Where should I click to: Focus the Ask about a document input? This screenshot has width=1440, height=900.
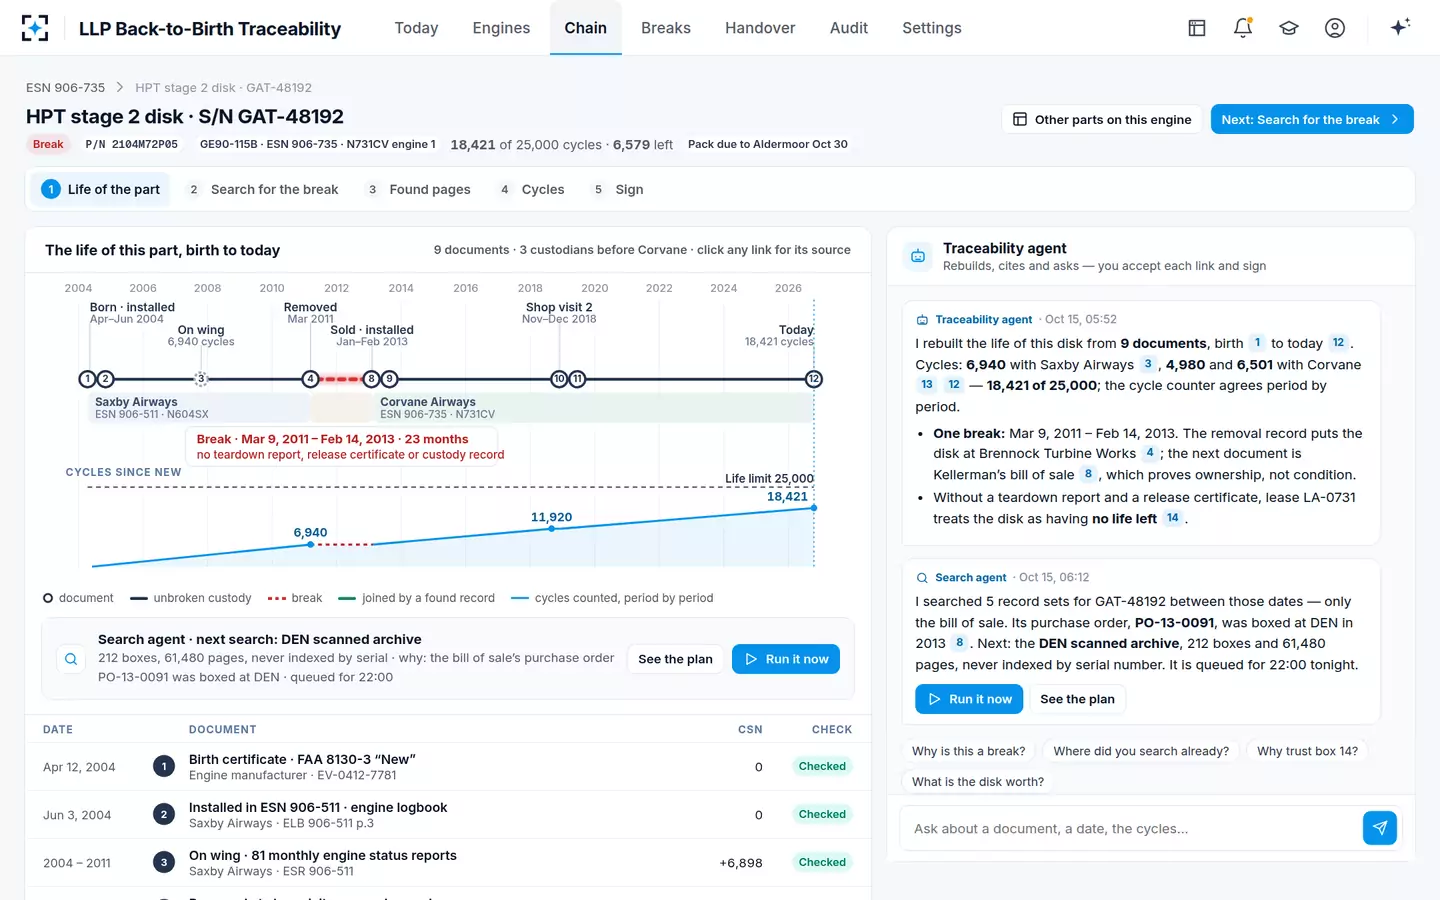point(1130,828)
